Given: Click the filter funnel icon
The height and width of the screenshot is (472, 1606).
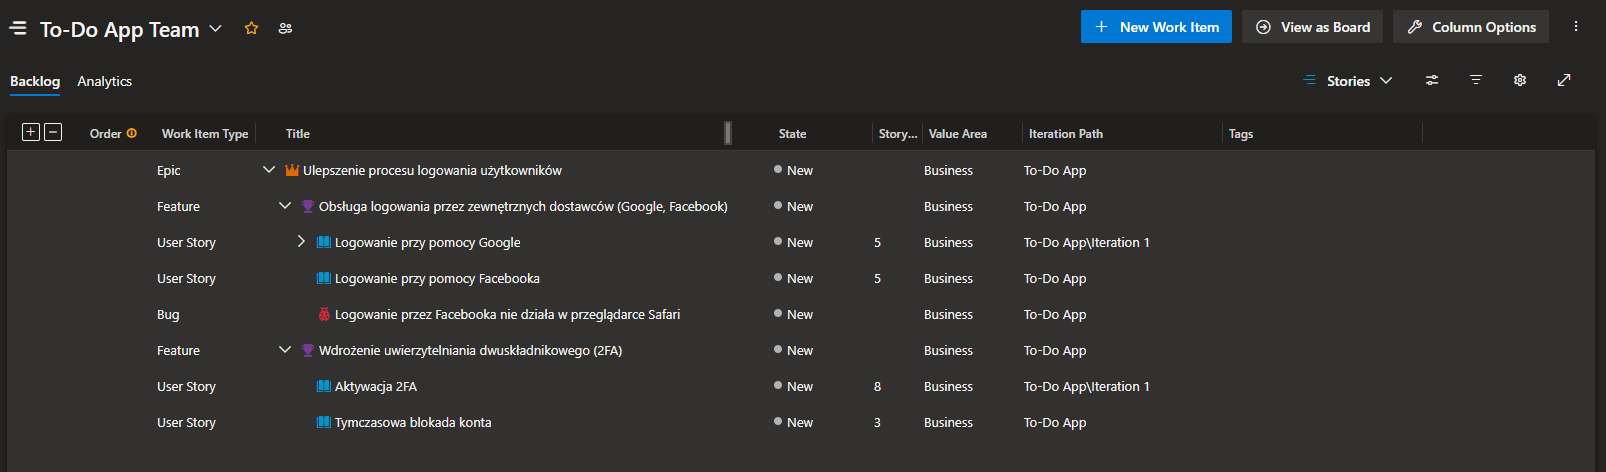Looking at the screenshot, I should point(1476,80).
